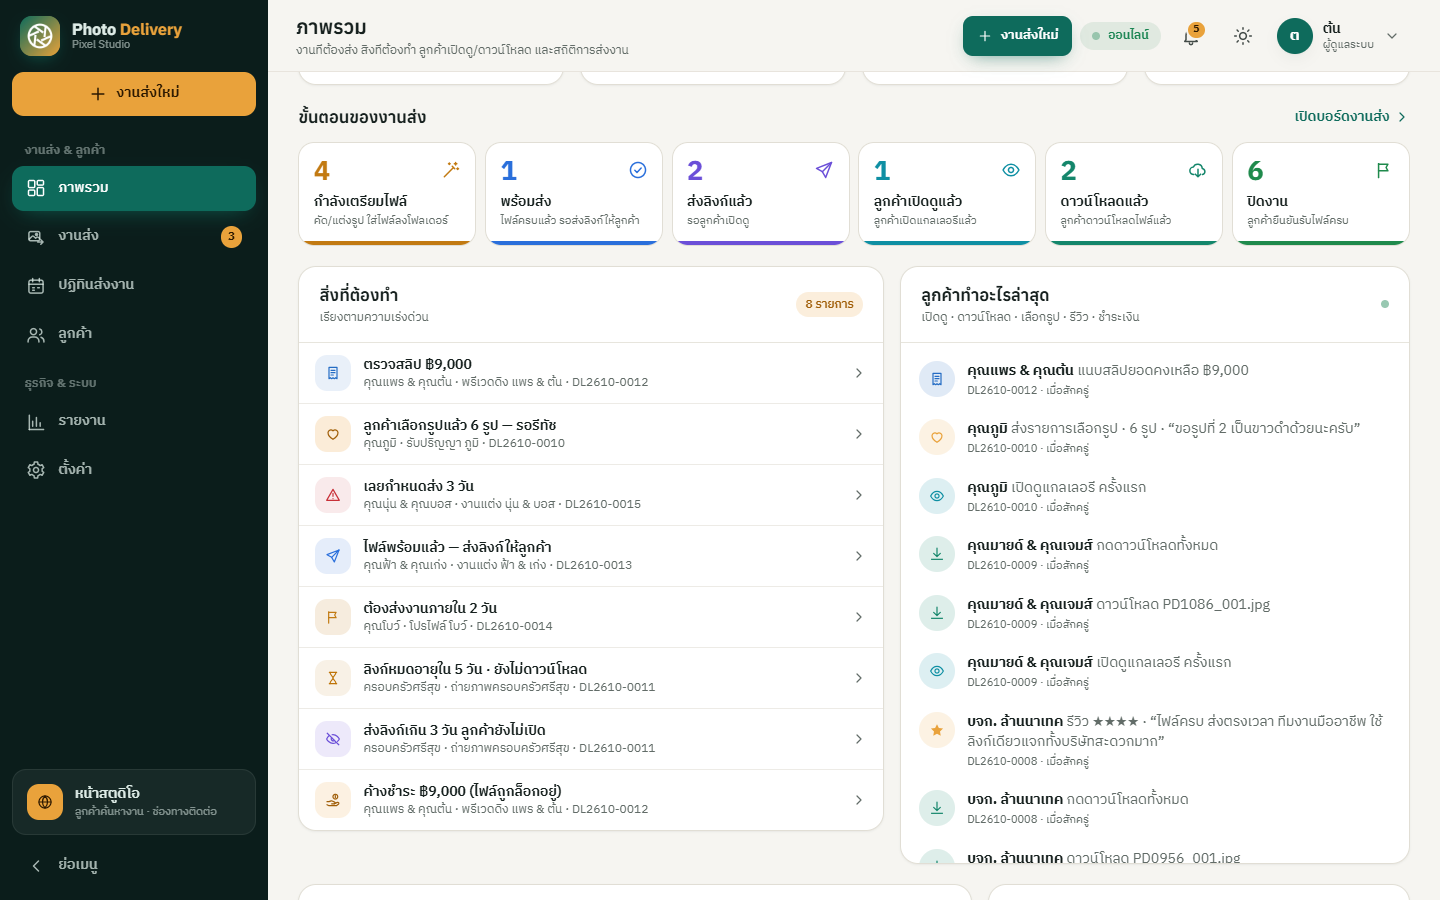Click the ส่งลิงก์แล้ว paper plane icon
This screenshot has width=1440, height=900.
pos(824,170)
